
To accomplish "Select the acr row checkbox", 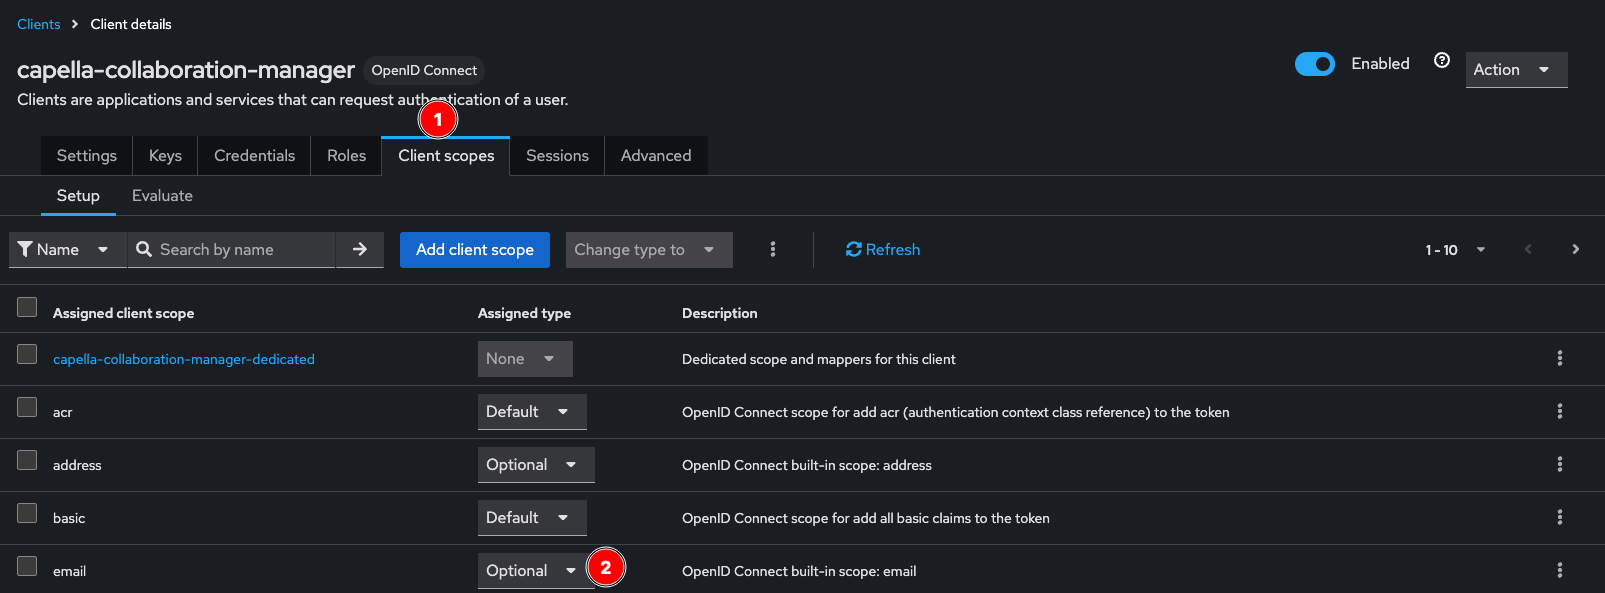I will tap(27, 407).
